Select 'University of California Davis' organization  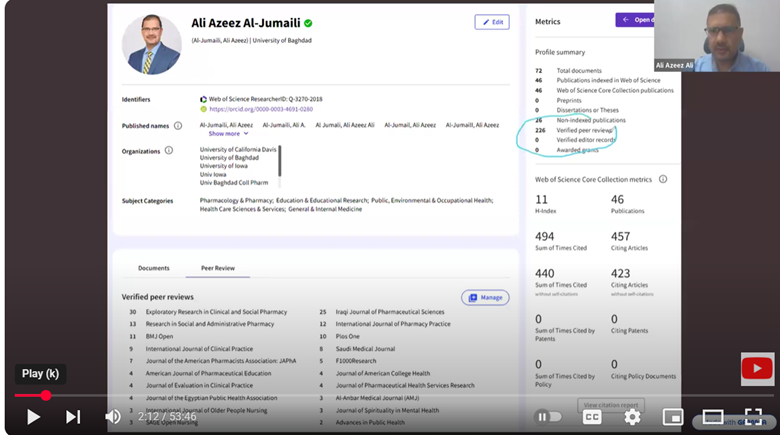click(x=238, y=149)
